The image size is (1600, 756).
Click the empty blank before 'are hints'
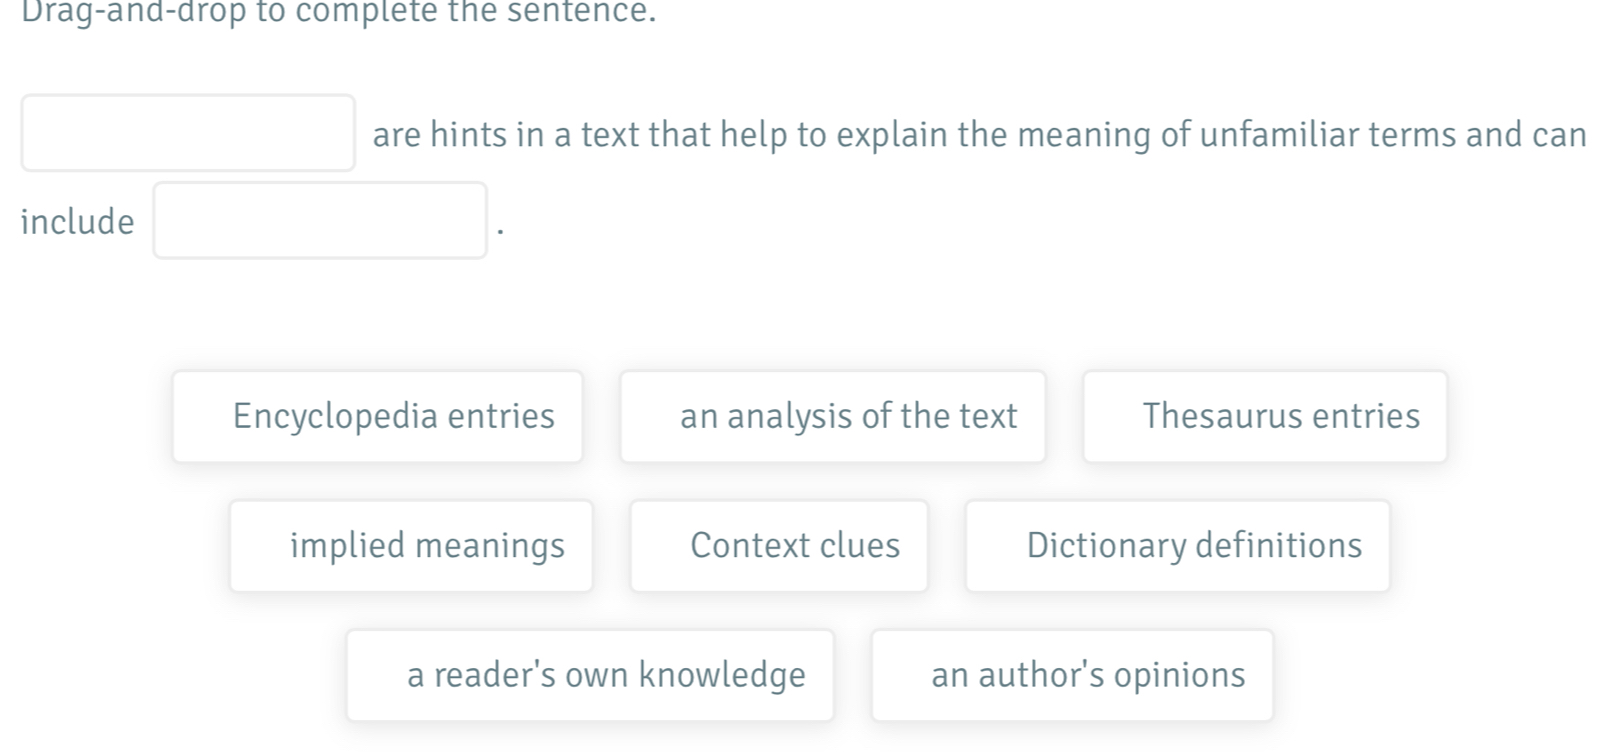[x=188, y=133]
